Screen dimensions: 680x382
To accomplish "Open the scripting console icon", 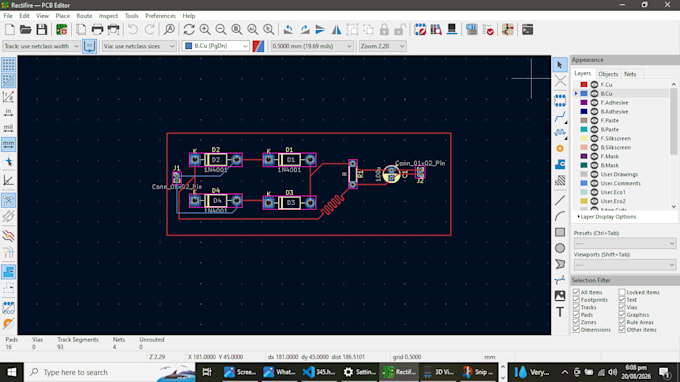I will tap(527, 29).
